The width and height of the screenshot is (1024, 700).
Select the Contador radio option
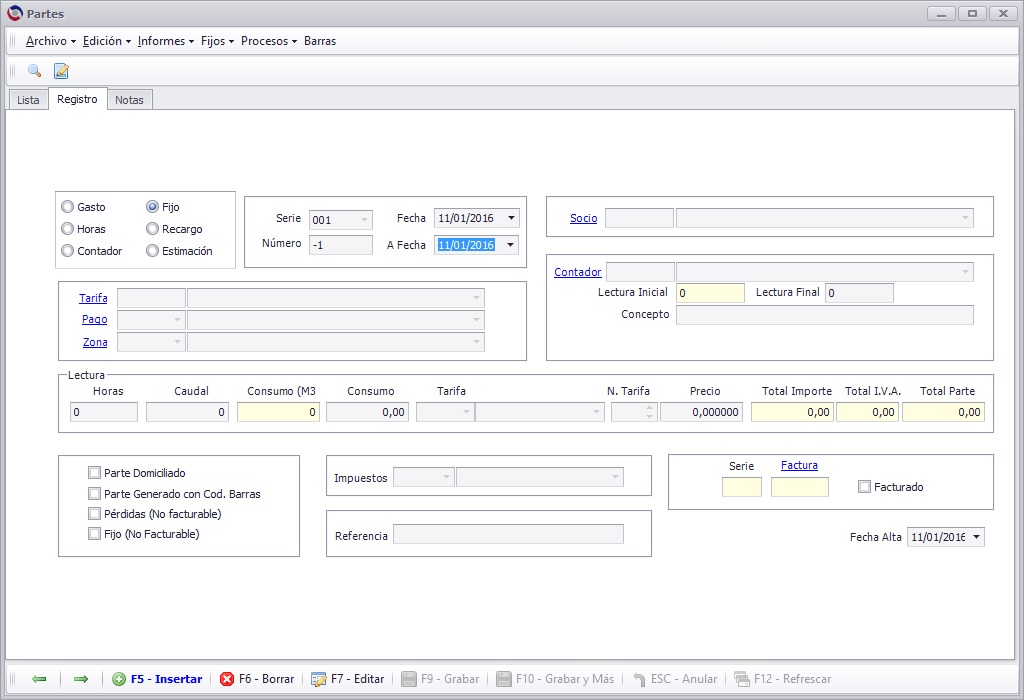[67, 251]
